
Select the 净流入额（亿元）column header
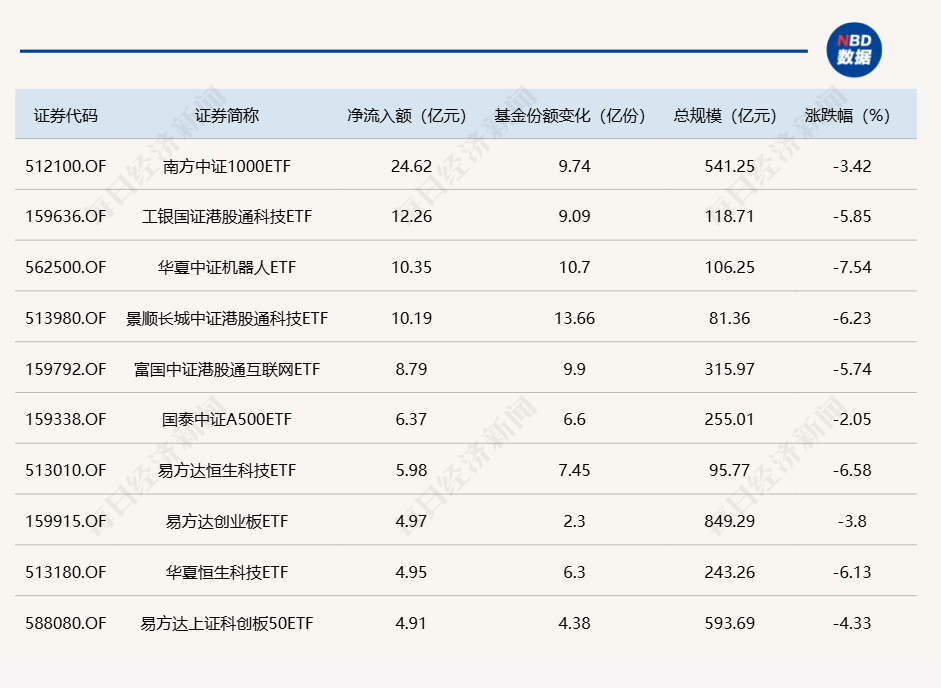(407, 115)
